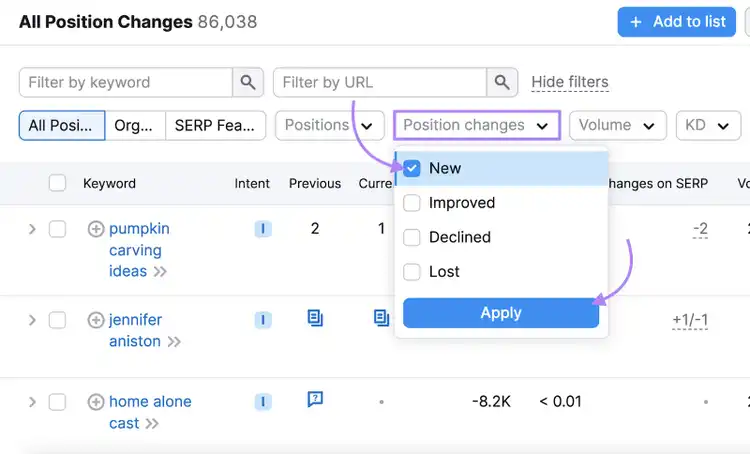The height and width of the screenshot is (454, 750).
Task: Click the keyword filter search icon
Action: click(x=248, y=82)
